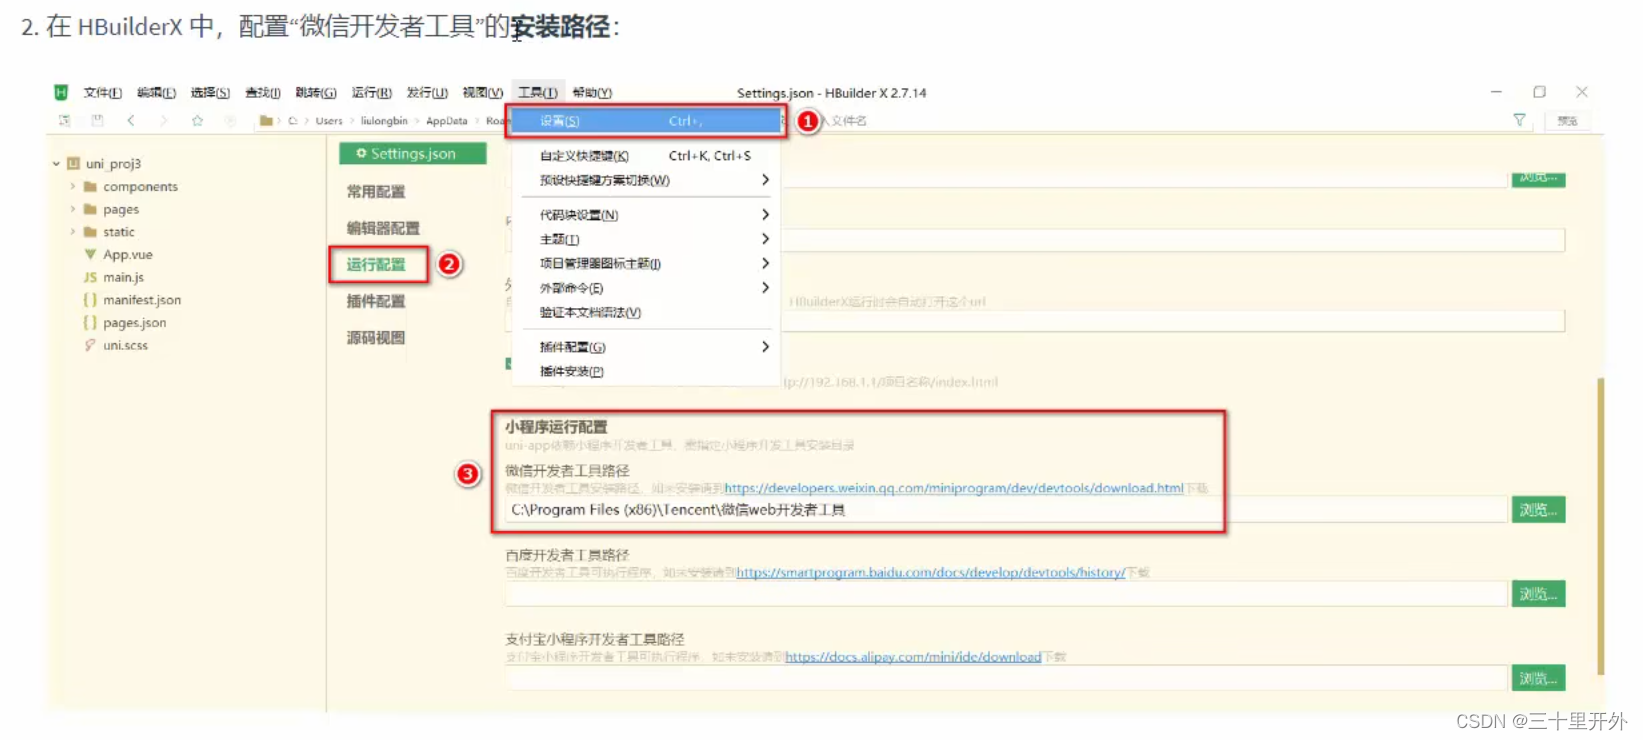Click the uni_proj3 project icon
1643x740 pixels.
click(73, 163)
